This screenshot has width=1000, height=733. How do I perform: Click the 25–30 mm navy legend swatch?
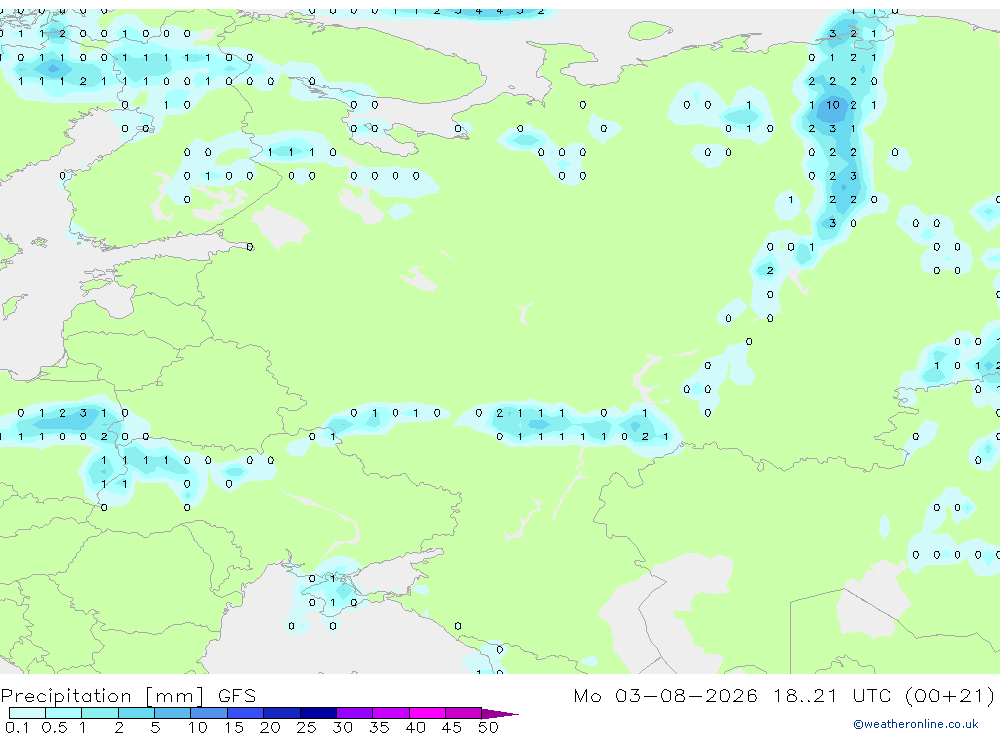318,713
